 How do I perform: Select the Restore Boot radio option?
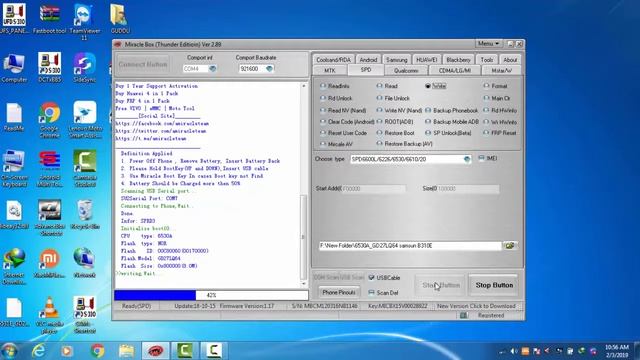pos(396,133)
